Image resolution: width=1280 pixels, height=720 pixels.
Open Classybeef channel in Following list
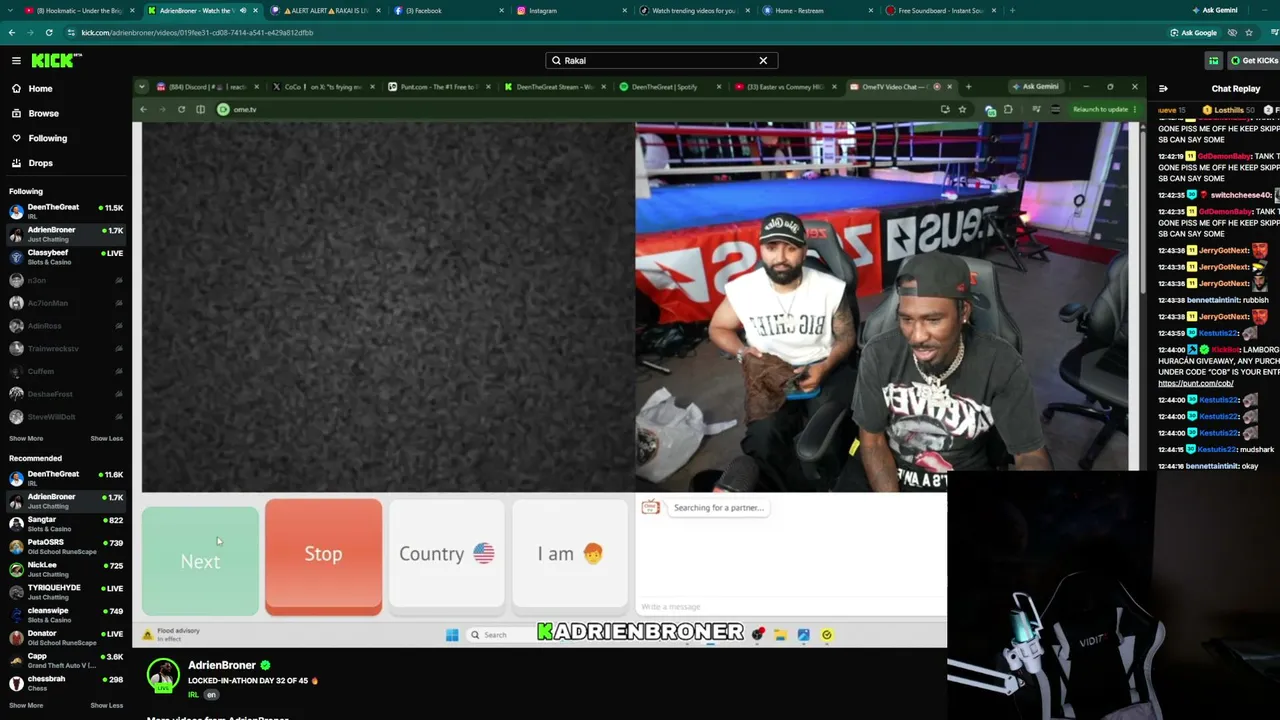(x=64, y=257)
